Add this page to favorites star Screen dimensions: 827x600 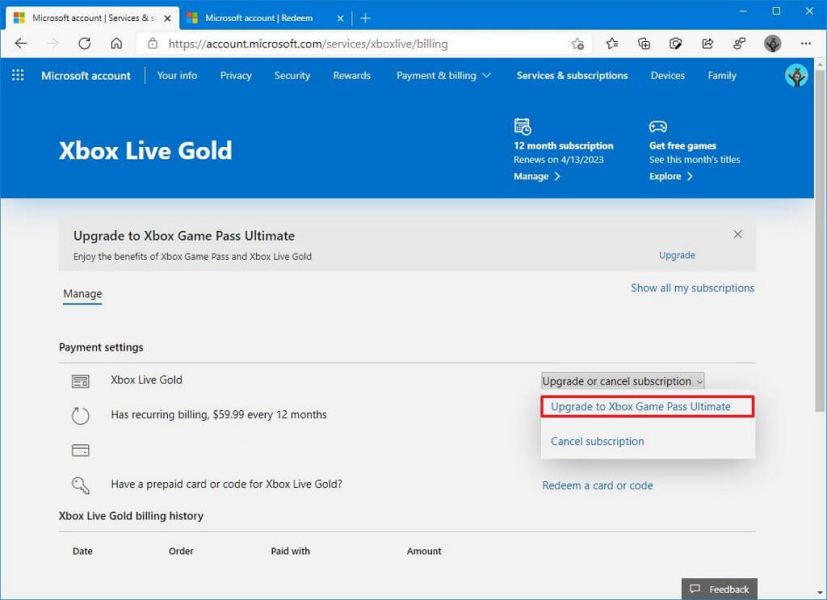pyautogui.click(x=578, y=44)
